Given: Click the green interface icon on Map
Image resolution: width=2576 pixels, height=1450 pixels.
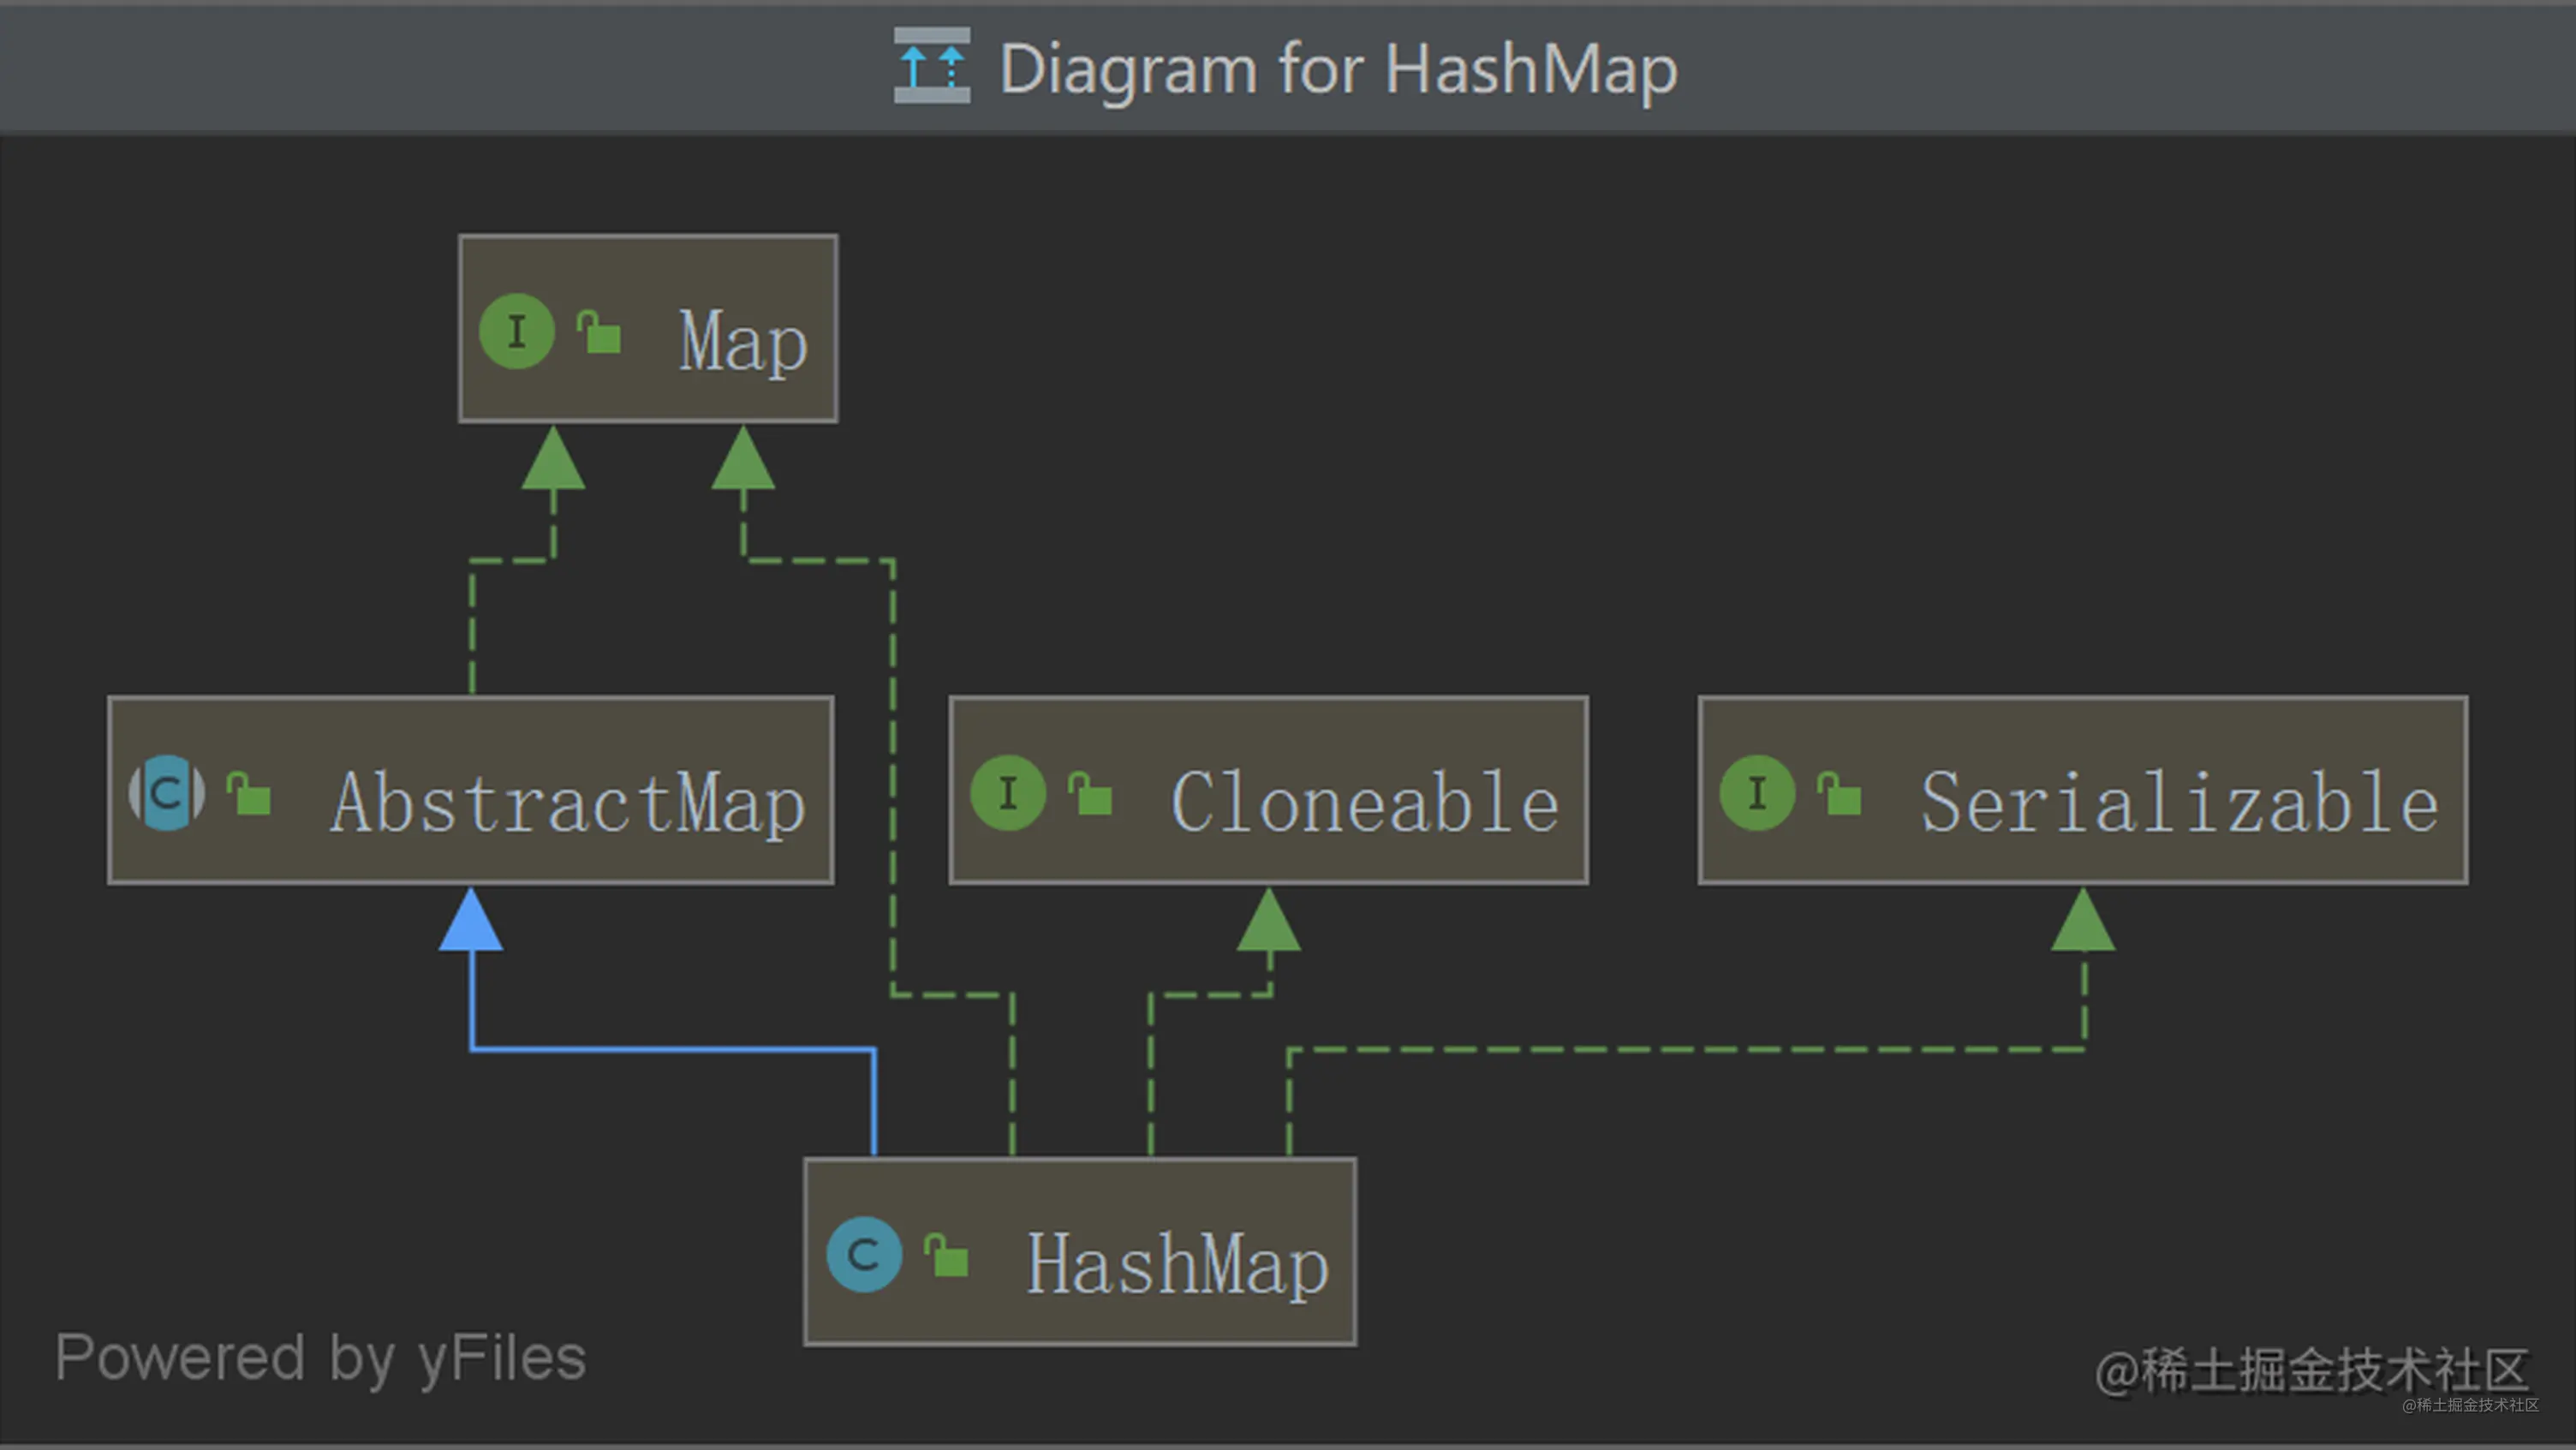Looking at the screenshot, I should pyautogui.click(x=516, y=332).
